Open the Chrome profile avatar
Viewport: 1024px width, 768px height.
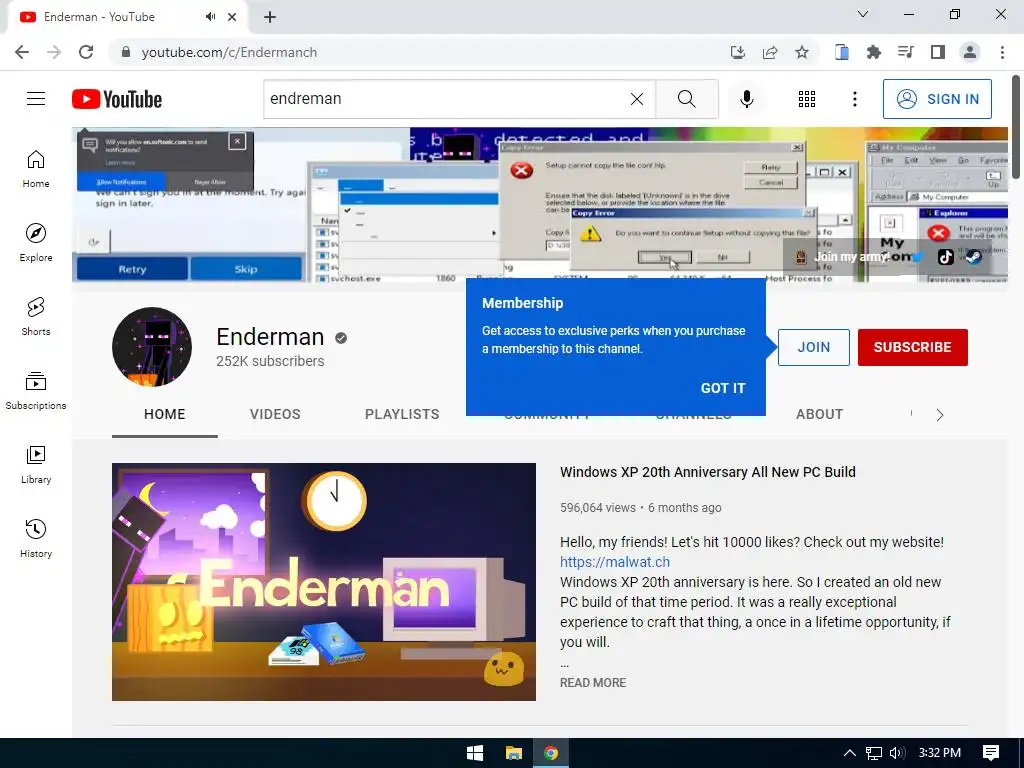click(970, 52)
